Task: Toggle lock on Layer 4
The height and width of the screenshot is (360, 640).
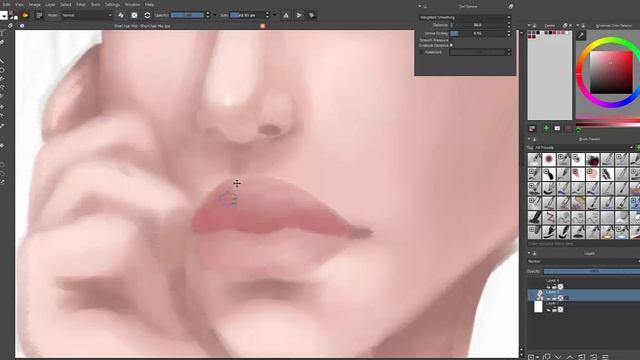Action: [x=554, y=287]
